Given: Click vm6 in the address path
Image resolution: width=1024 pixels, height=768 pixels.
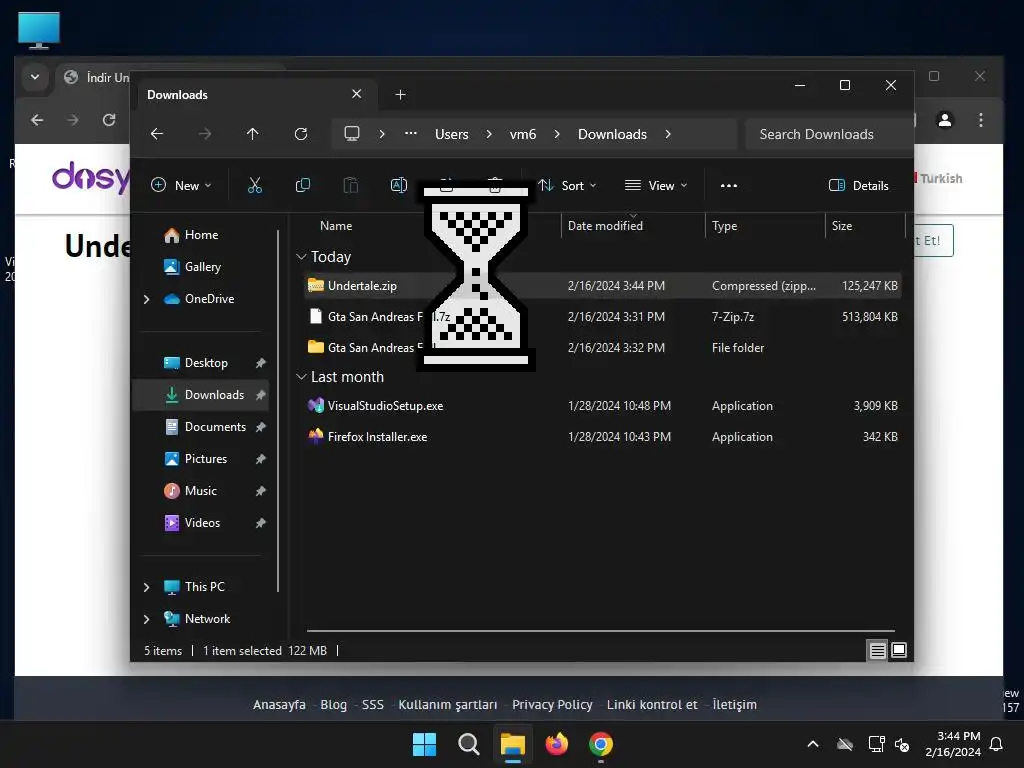Looking at the screenshot, I should pyautogui.click(x=522, y=134).
